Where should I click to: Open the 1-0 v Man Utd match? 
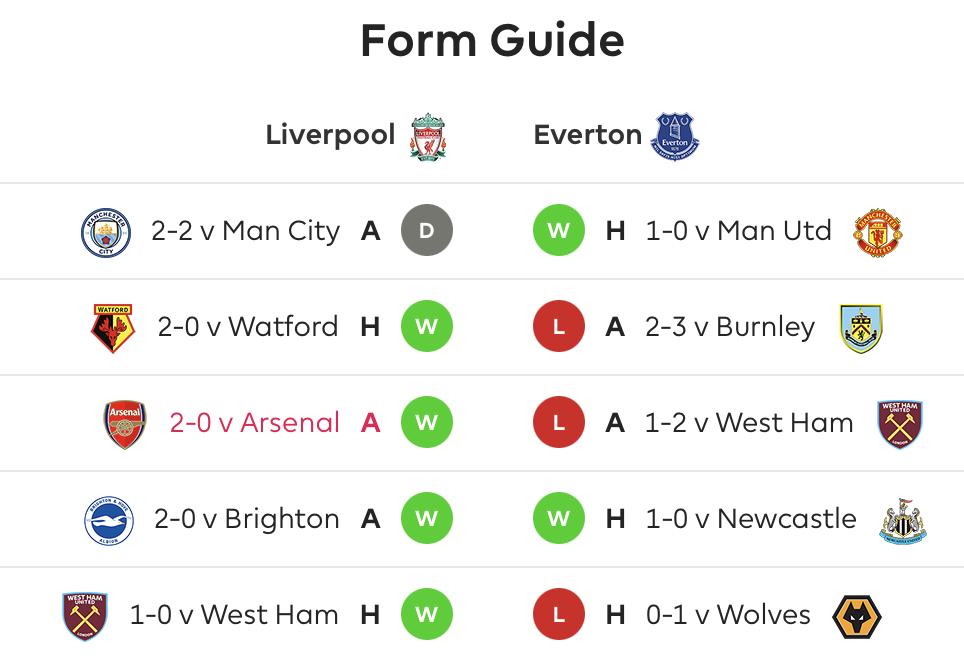pyautogui.click(x=738, y=231)
